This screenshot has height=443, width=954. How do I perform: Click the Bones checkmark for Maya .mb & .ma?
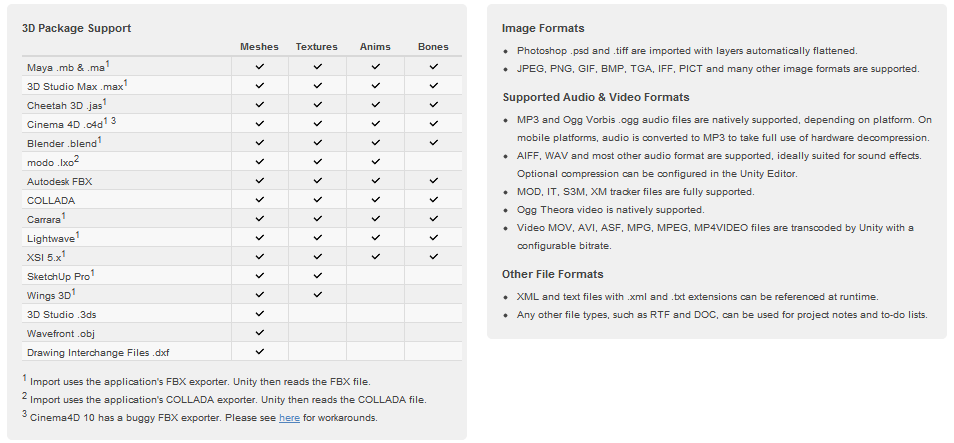click(x=433, y=67)
